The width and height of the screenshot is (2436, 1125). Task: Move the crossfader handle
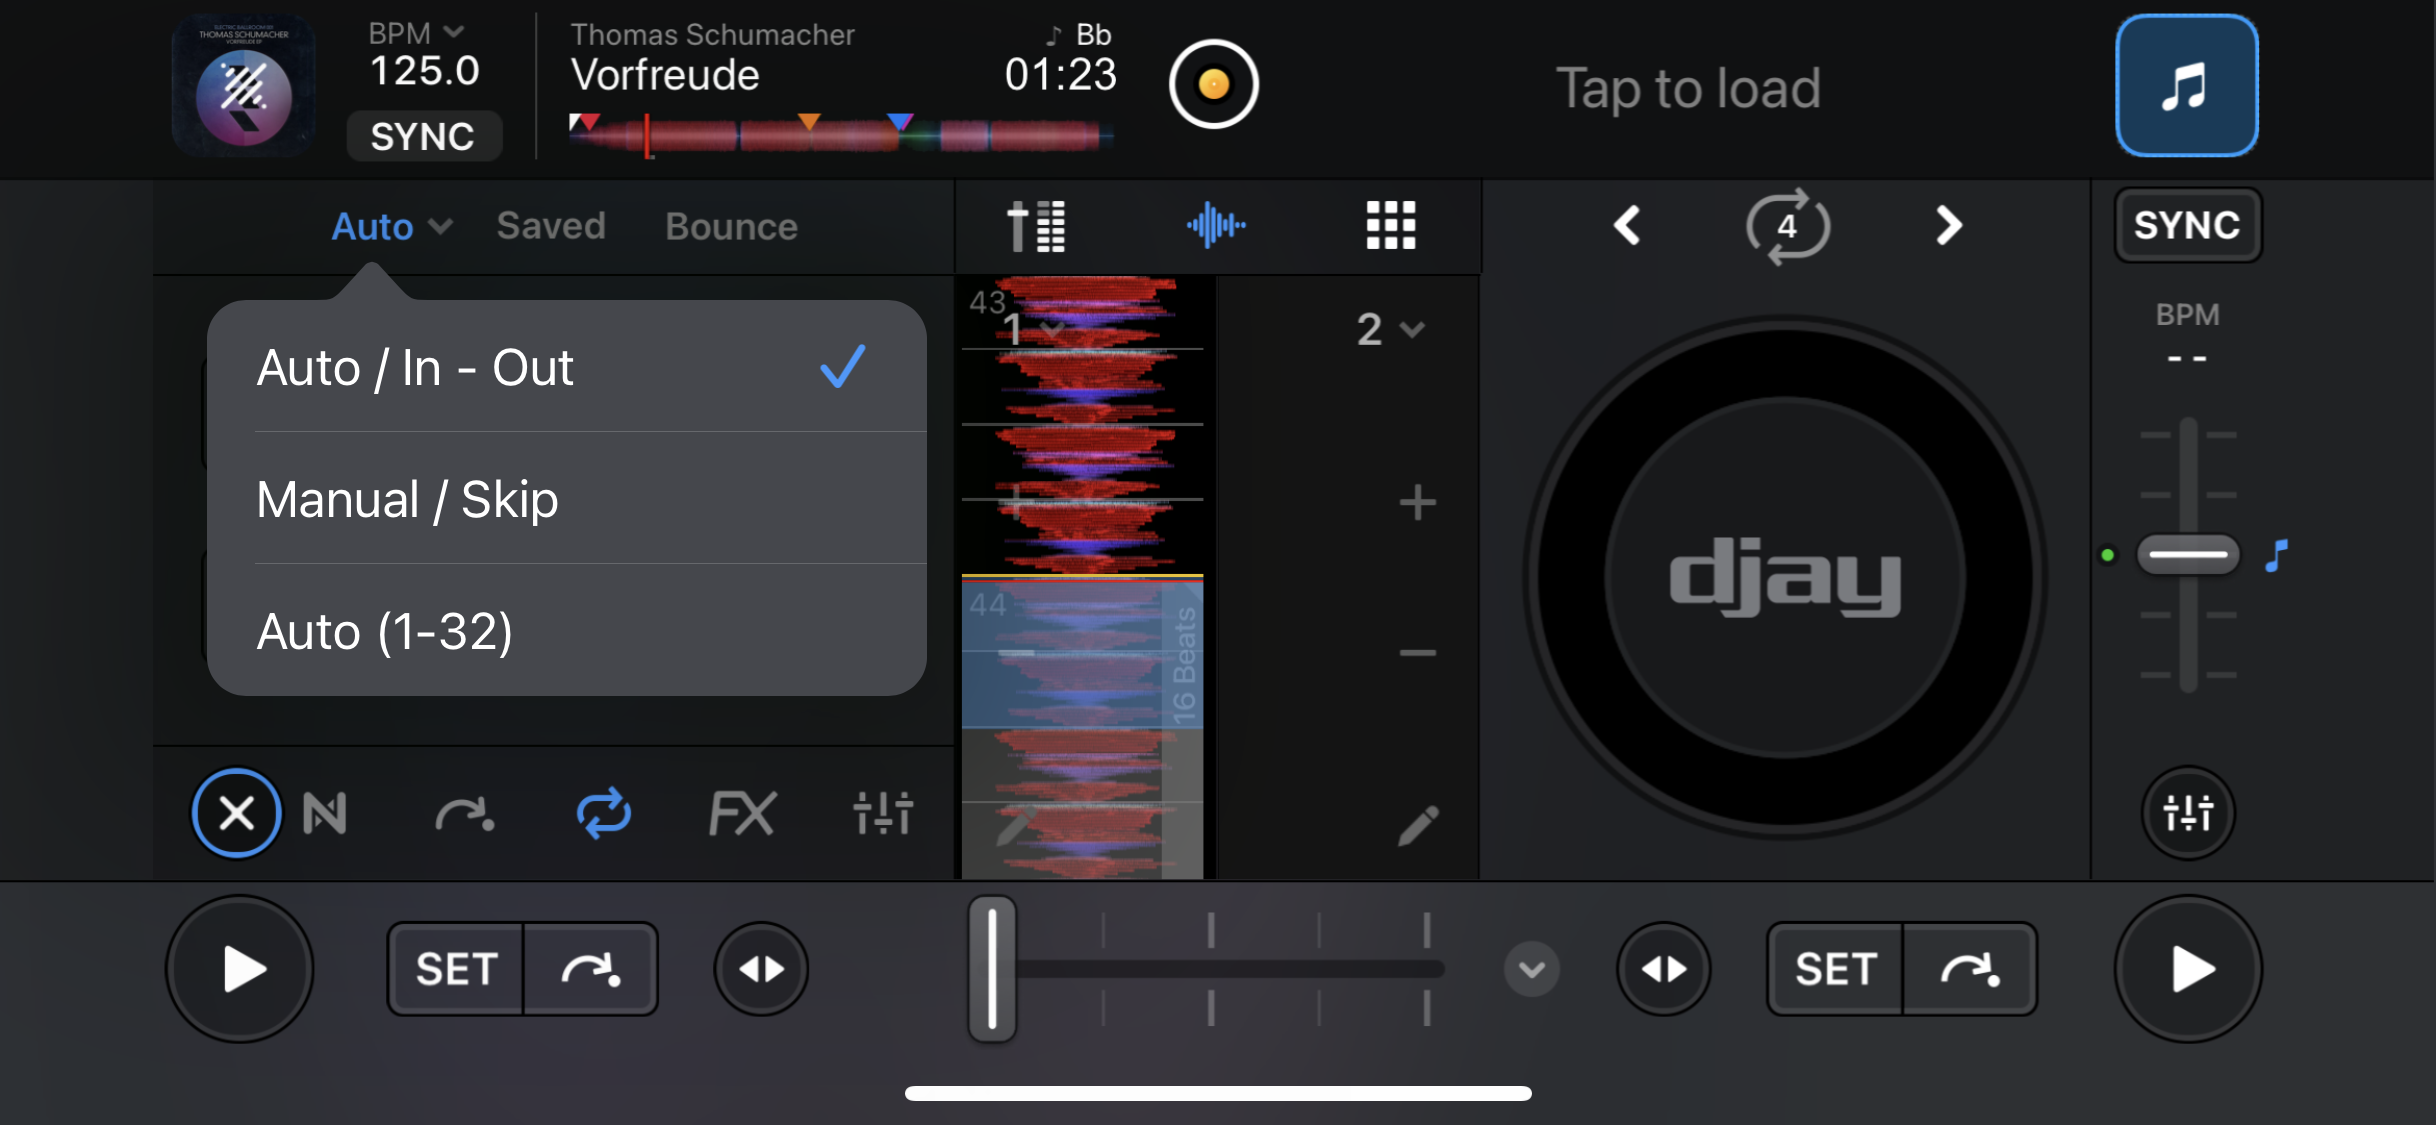[991, 968]
